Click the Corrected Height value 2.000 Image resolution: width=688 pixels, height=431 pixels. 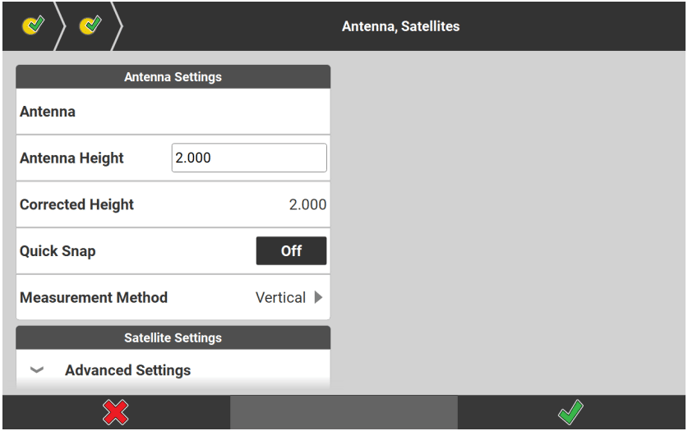click(307, 205)
